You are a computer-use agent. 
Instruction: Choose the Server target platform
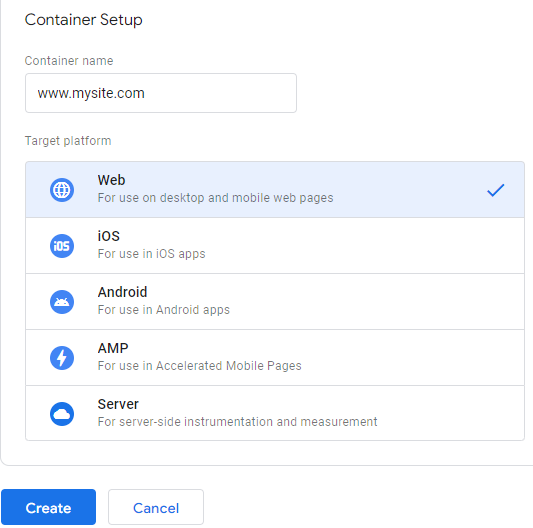point(275,413)
